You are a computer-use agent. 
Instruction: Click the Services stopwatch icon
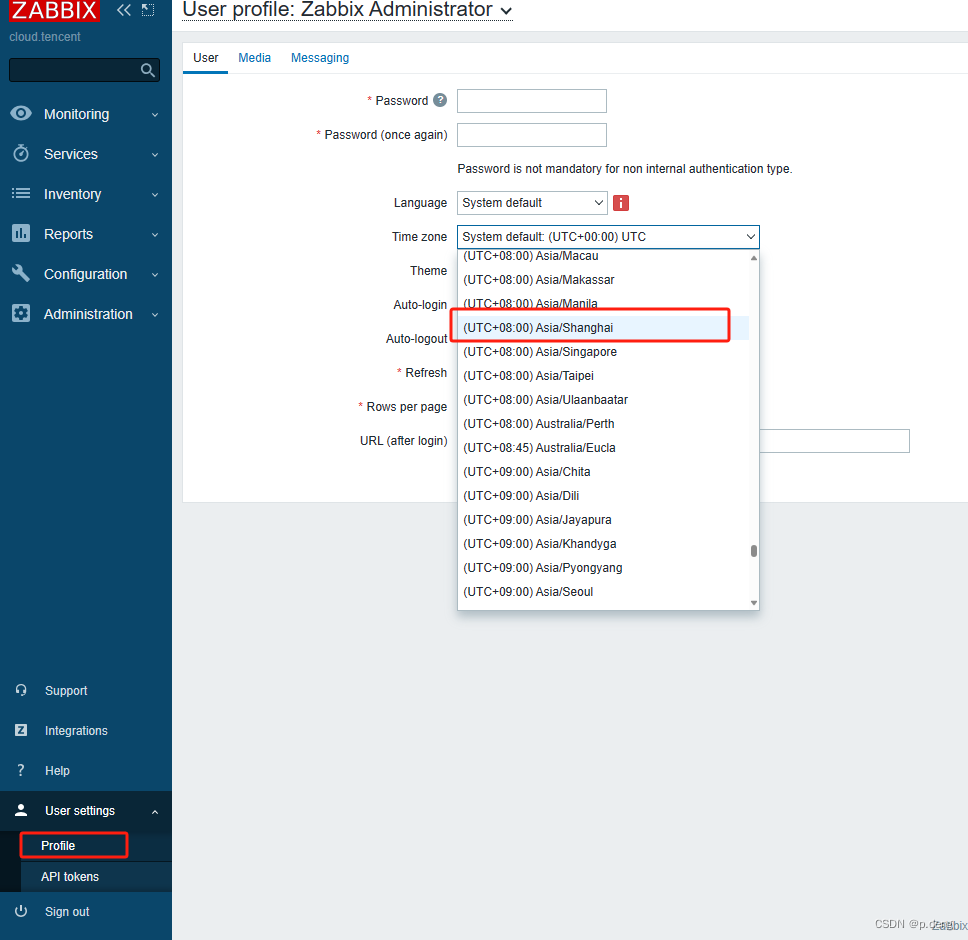(x=21, y=153)
